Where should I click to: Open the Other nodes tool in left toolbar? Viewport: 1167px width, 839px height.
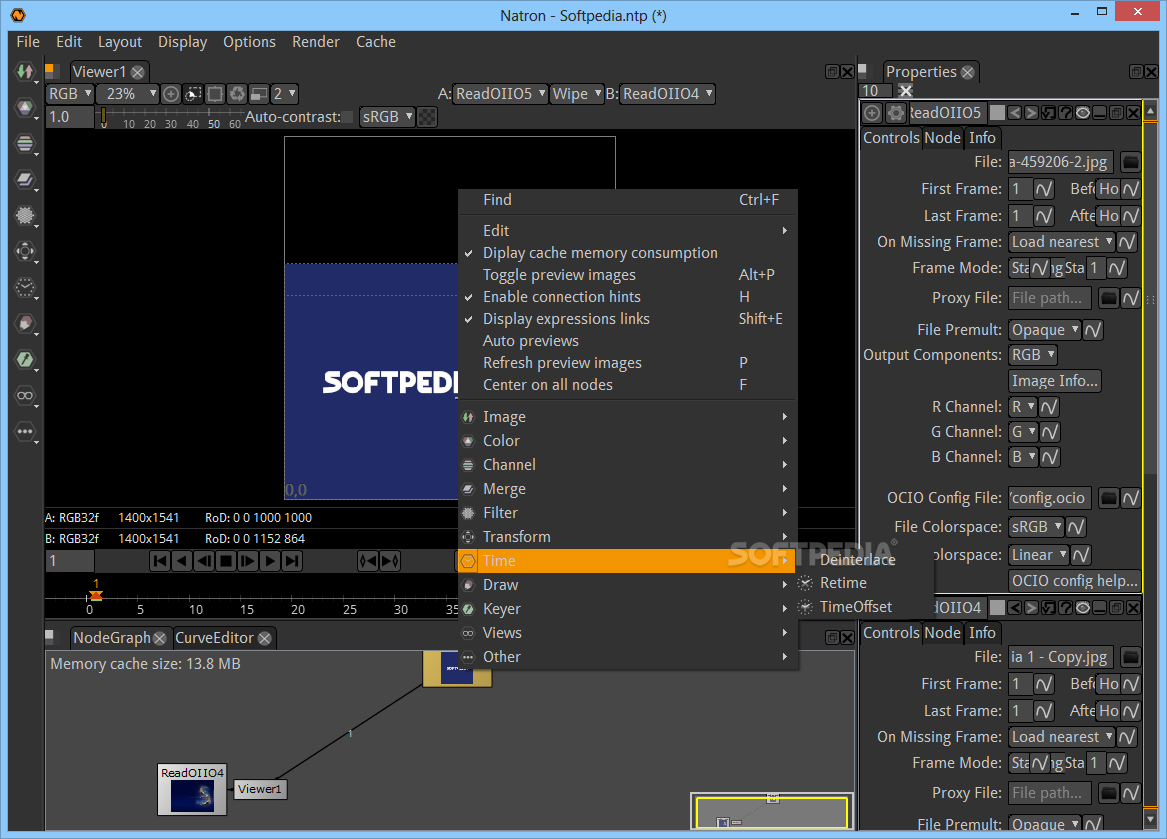[x=25, y=432]
